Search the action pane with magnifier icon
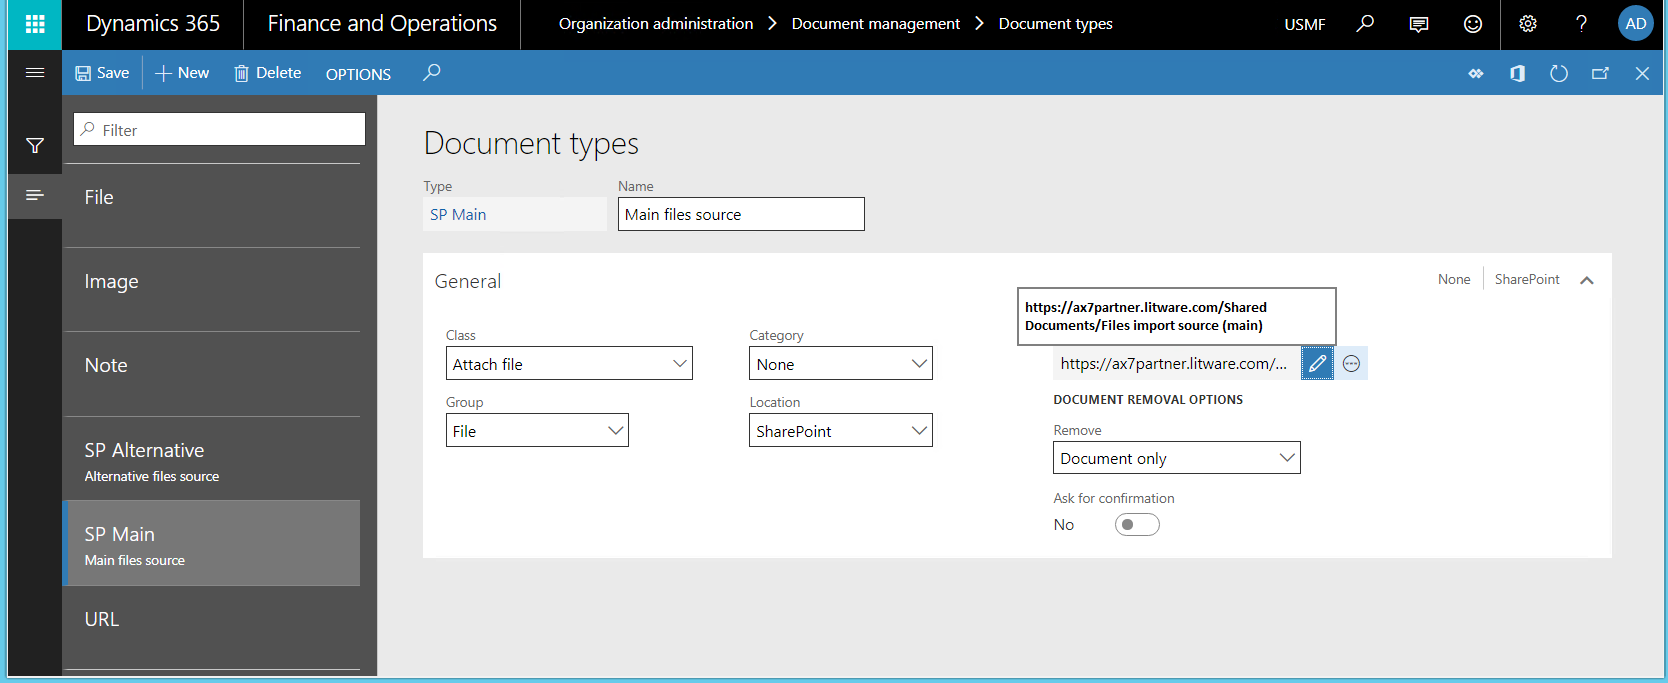Screen dimensions: 1668x683 coord(431,73)
